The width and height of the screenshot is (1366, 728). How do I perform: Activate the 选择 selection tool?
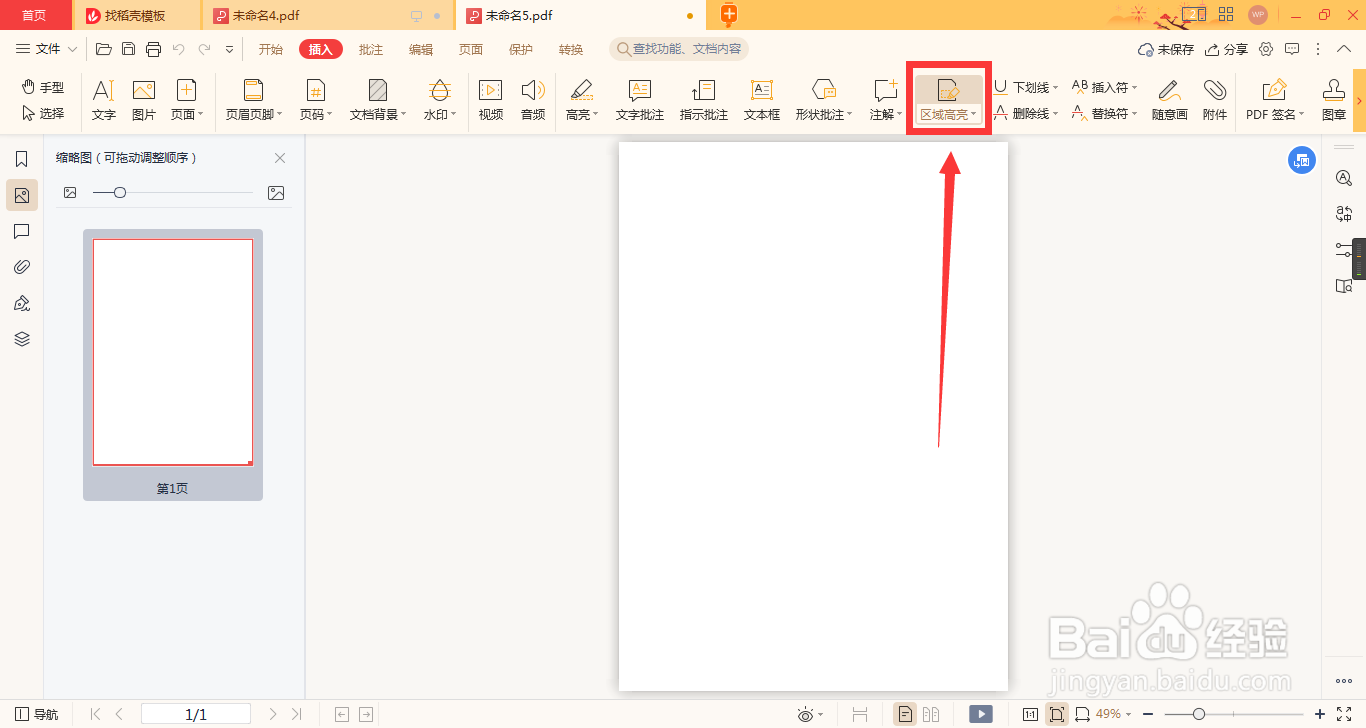pyautogui.click(x=43, y=114)
